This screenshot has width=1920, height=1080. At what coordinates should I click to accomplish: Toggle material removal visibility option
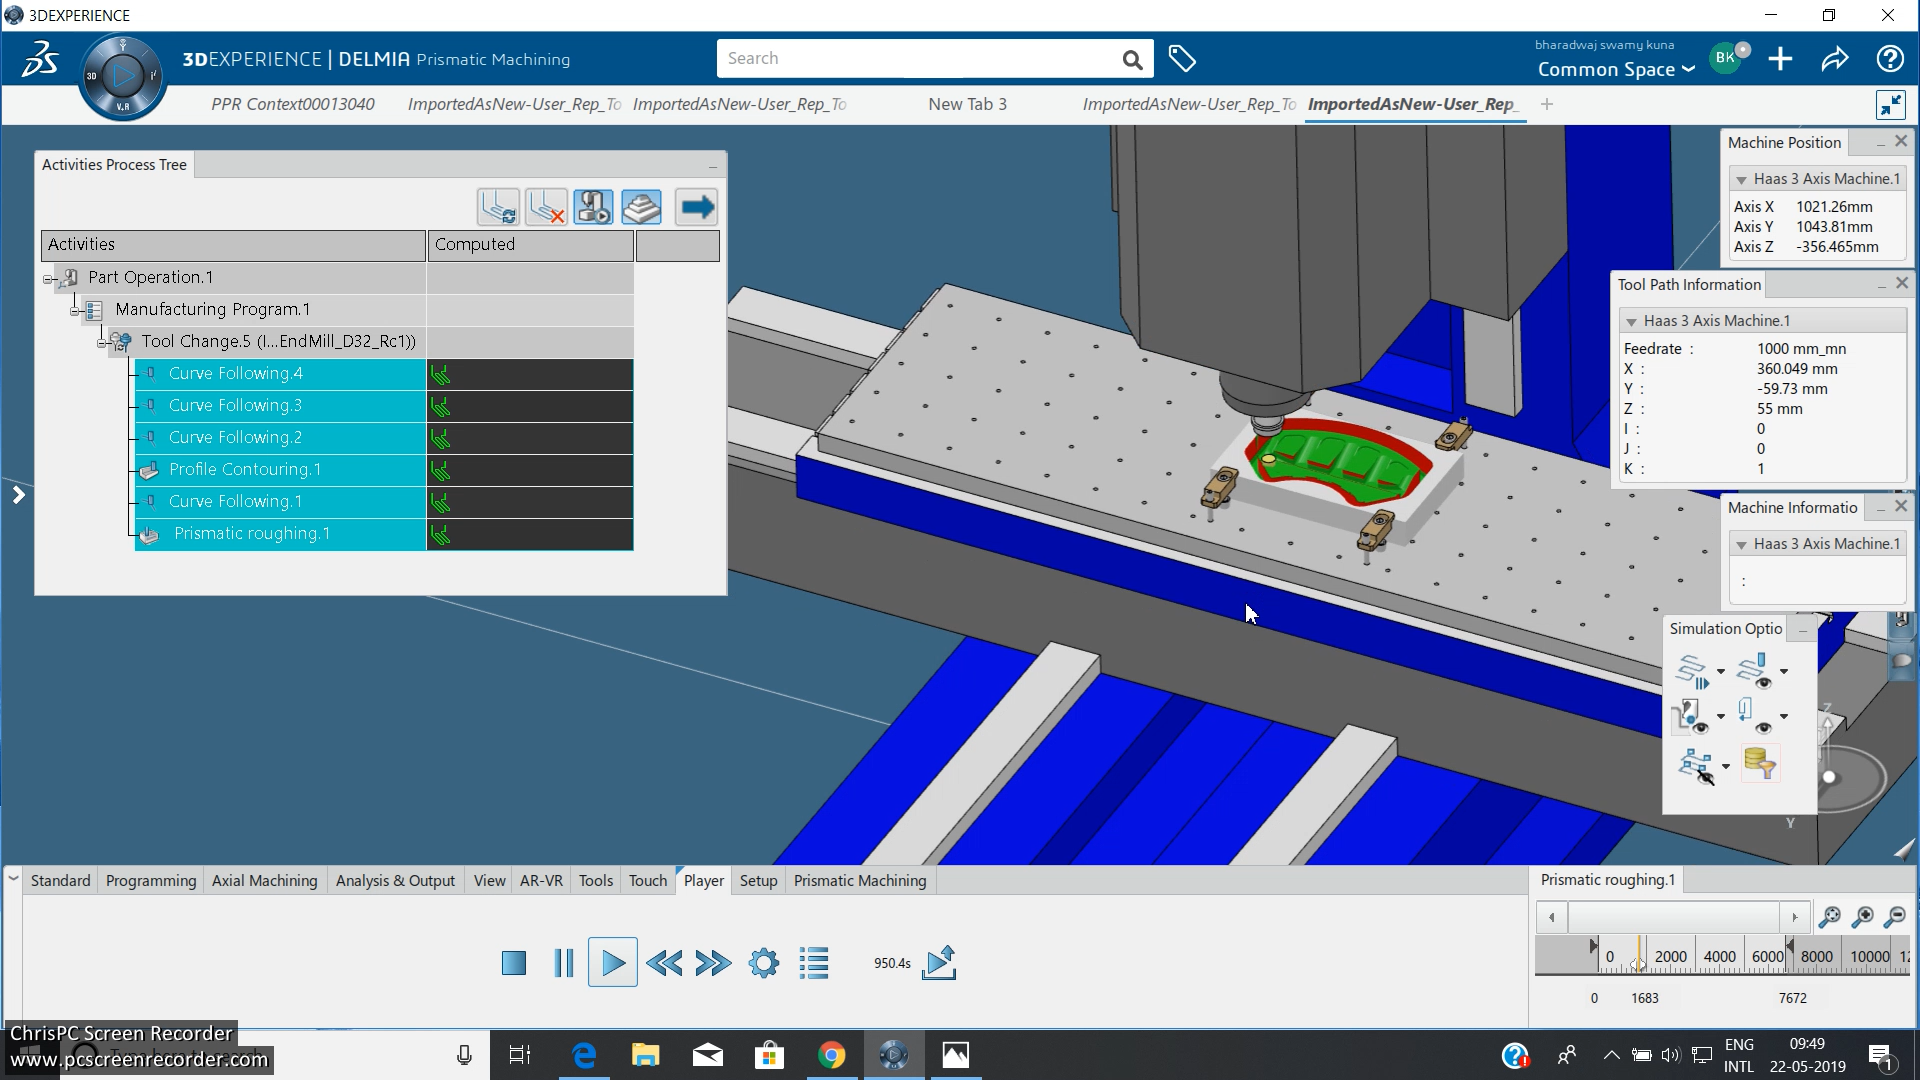(x=1692, y=716)
